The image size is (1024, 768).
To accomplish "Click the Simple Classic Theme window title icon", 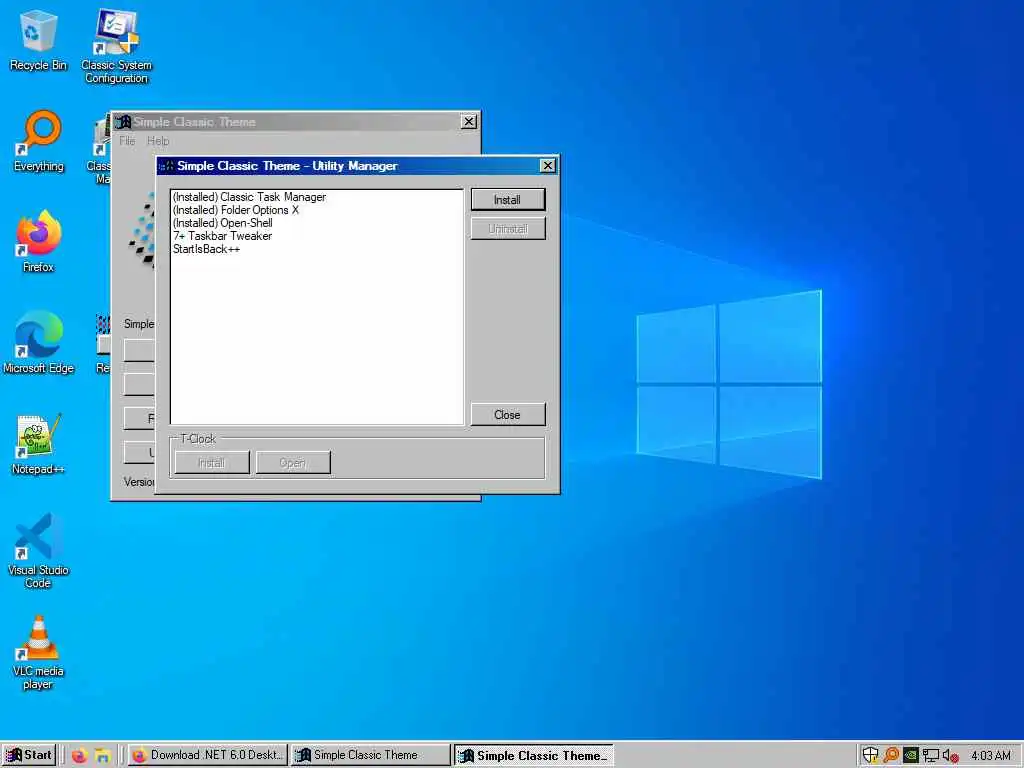I will click(123, 121).
